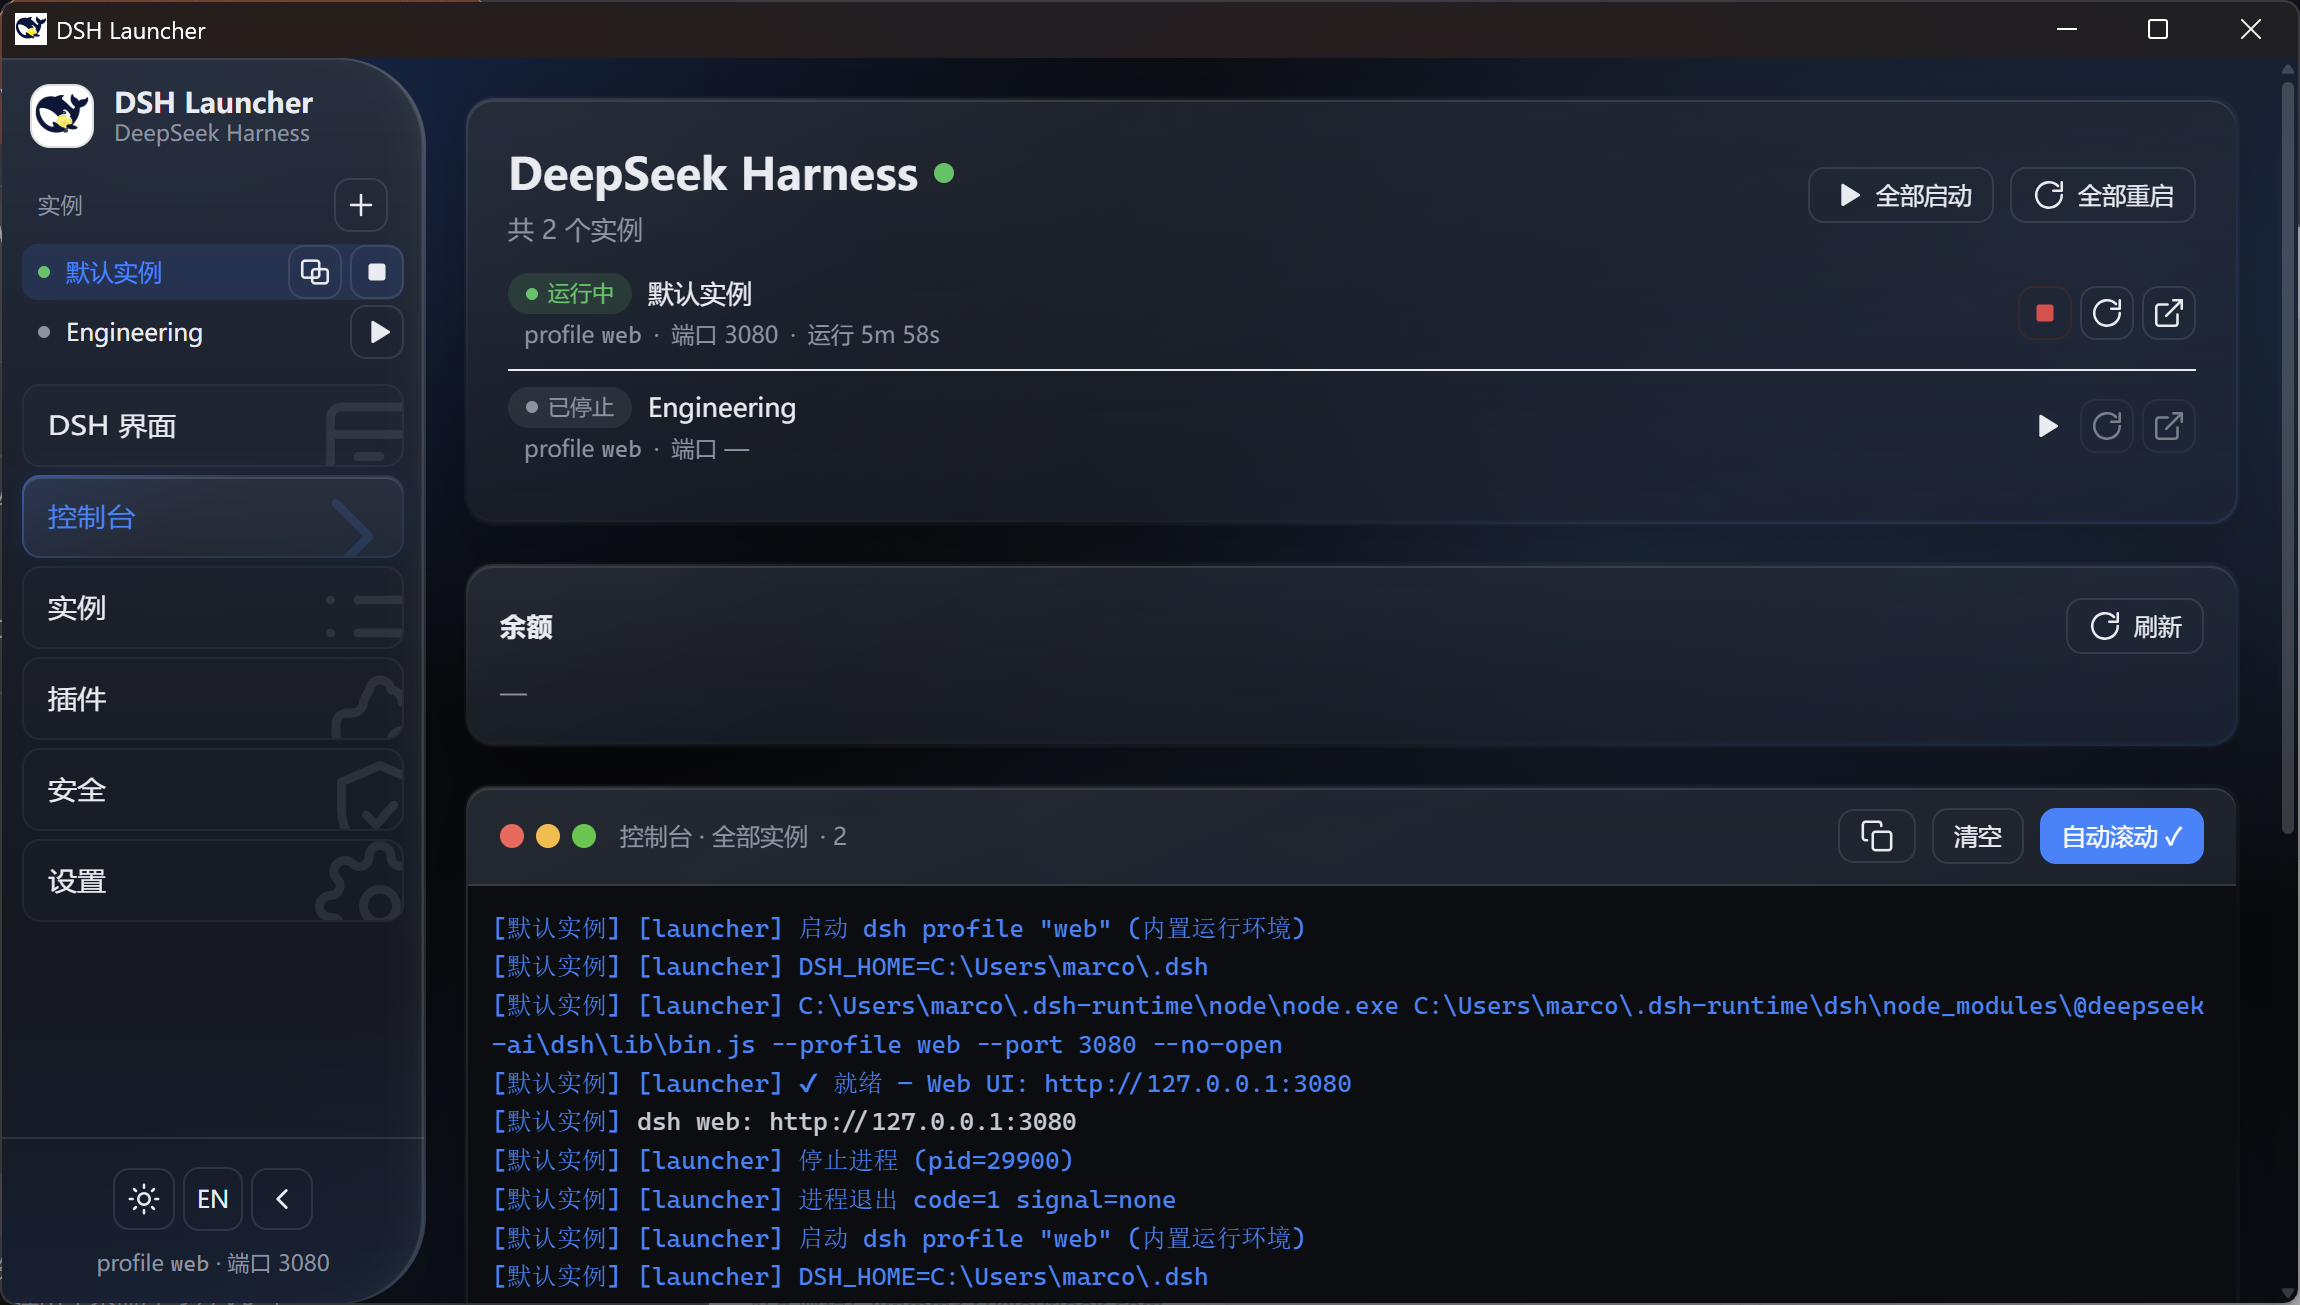Open the default instance window icon in sidebar
2300x1305 pixels.
coord(315,272)
